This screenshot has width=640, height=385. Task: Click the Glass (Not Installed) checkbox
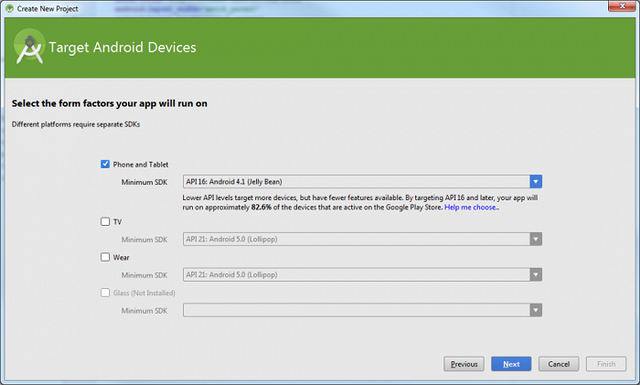click(x=105, y=292)
